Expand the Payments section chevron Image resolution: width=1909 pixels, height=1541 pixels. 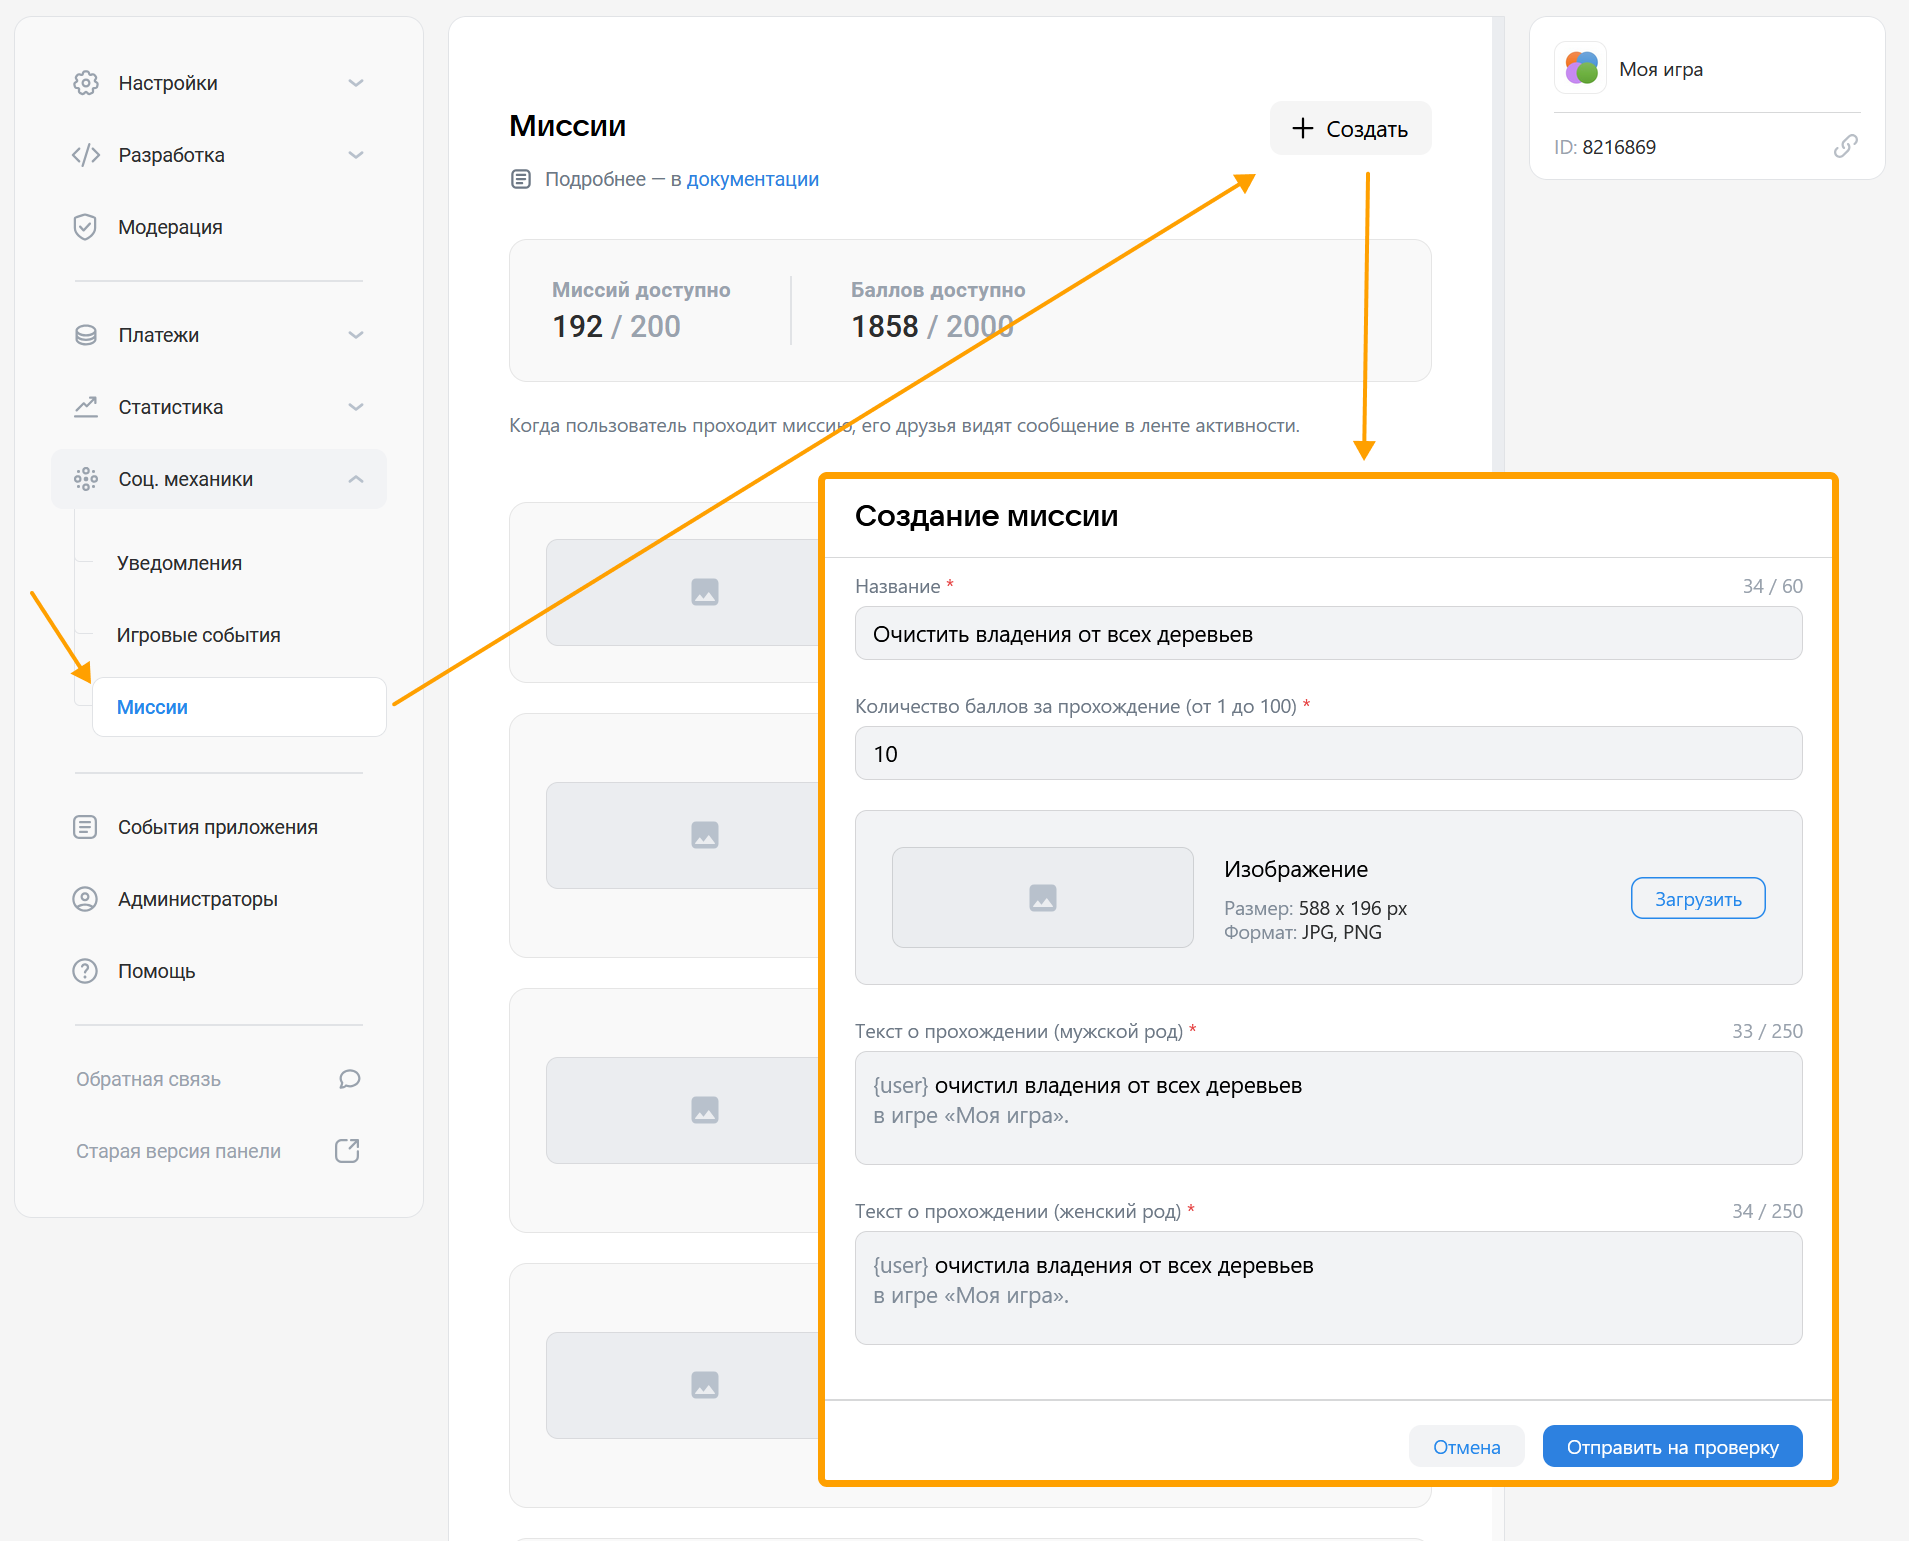coord(356,335)
